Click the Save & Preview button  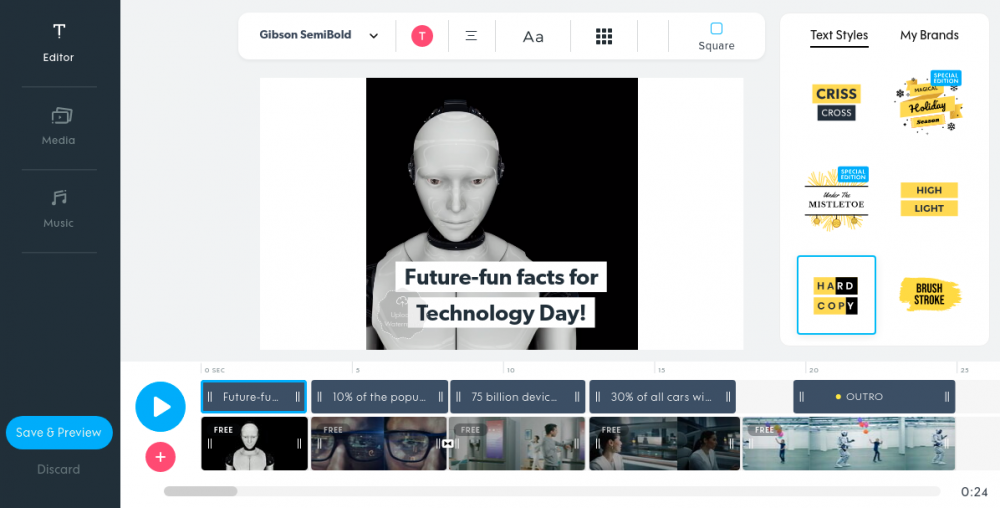[59, 433]
